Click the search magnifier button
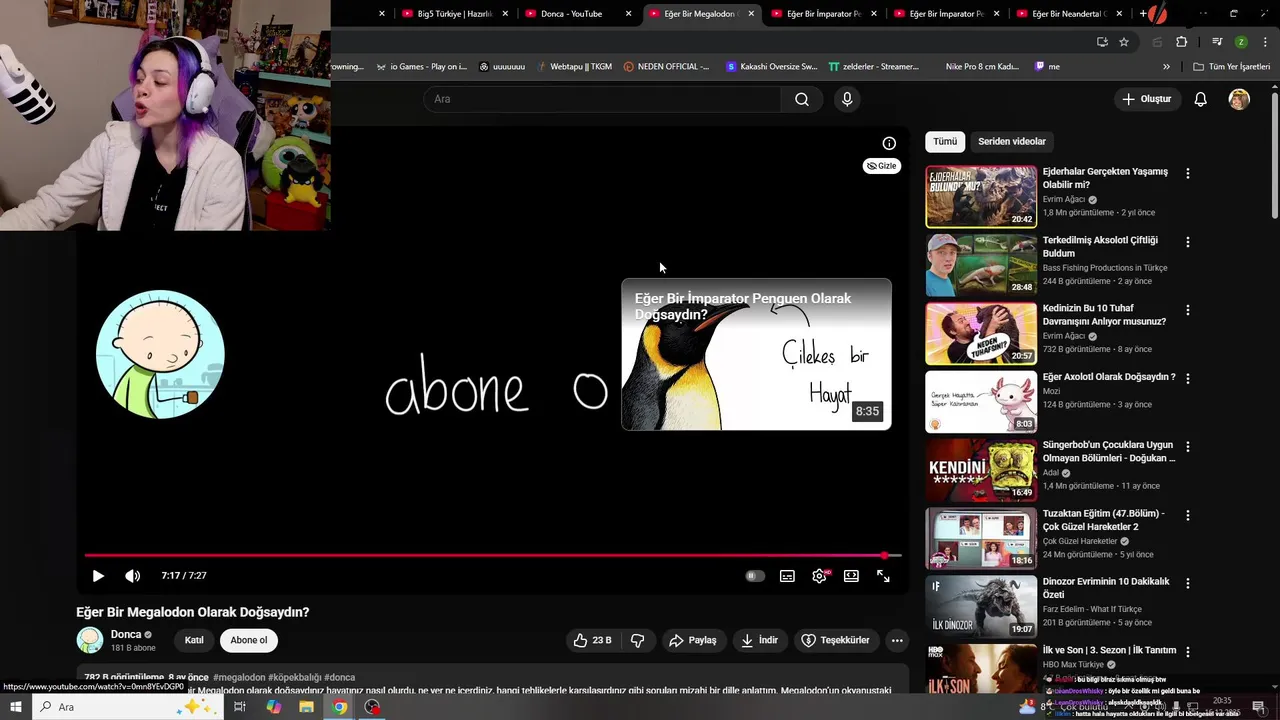1280x720 pixels. coord(802,99)
